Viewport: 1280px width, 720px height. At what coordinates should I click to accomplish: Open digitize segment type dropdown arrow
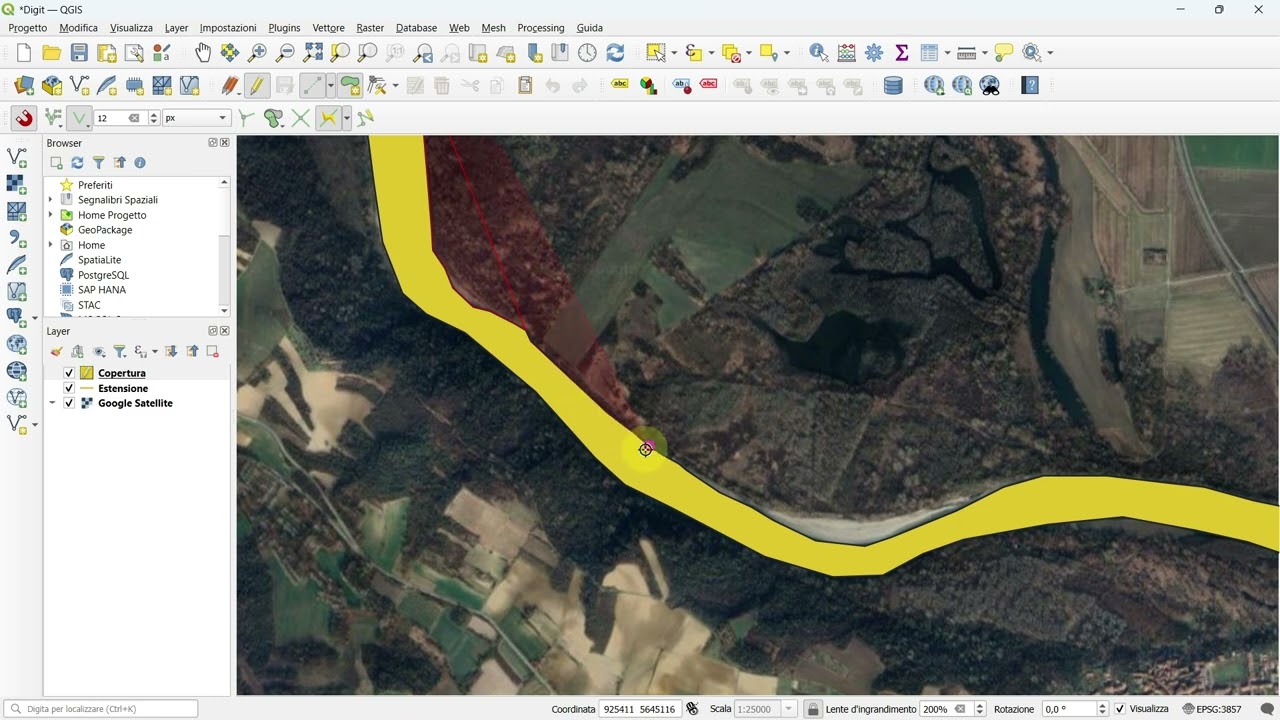point(330,86)
